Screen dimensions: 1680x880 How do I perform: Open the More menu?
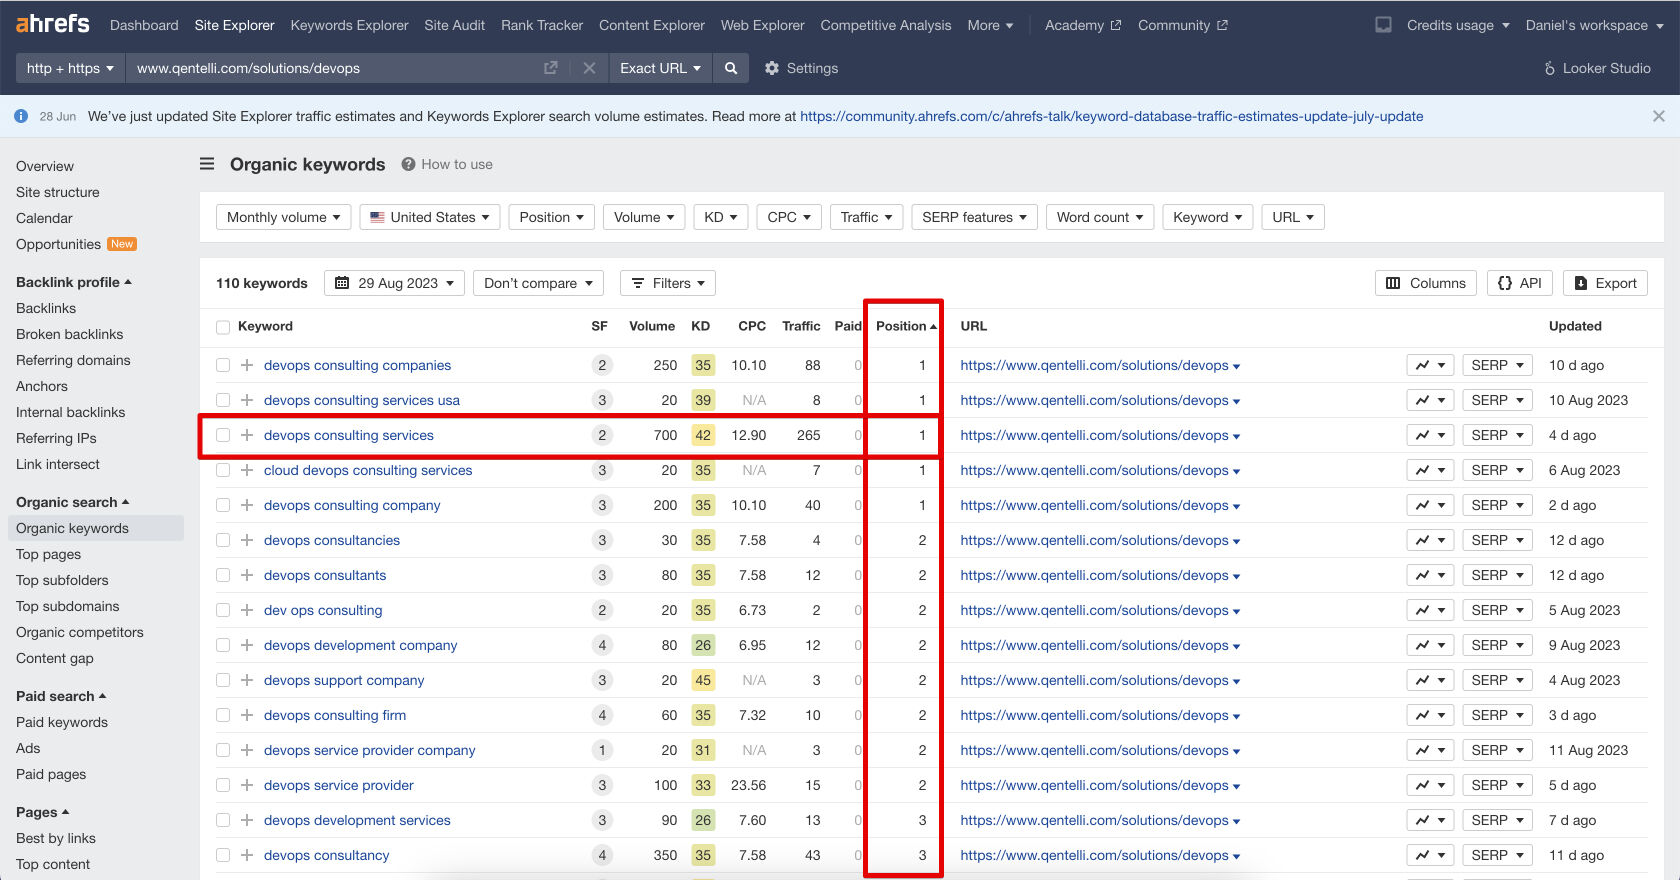pyautogui.click(x=990, y=25)
